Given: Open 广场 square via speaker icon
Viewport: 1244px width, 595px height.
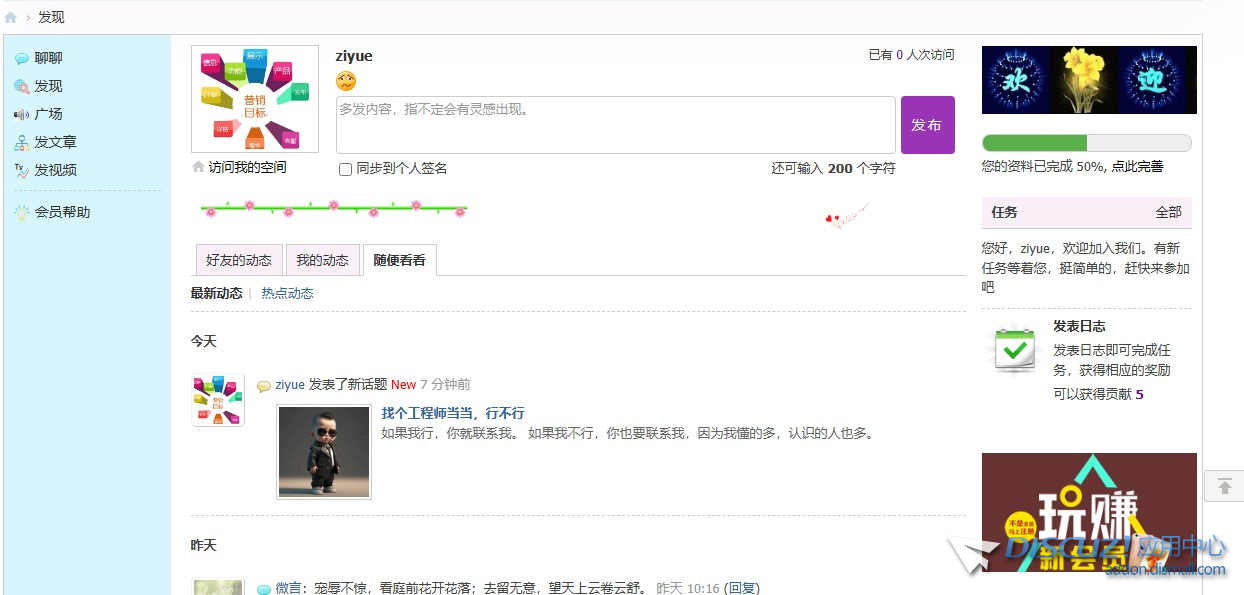Looking at the screenshot, I should [x=21, y=115].
